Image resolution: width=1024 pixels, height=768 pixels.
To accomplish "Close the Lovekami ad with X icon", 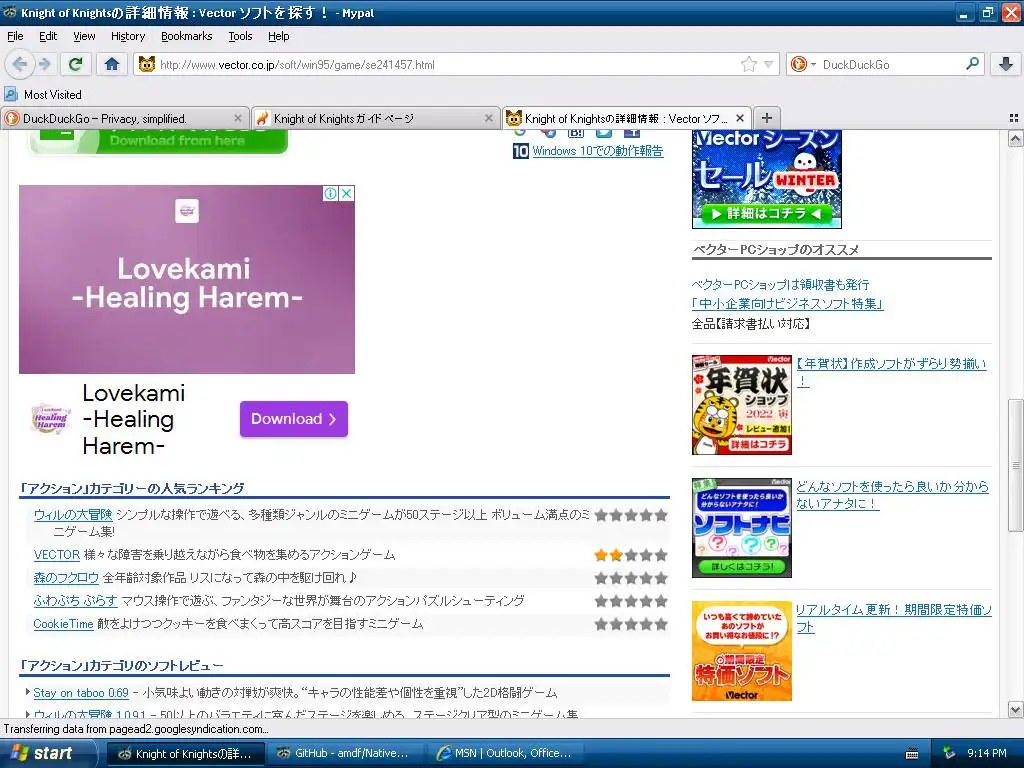I will (x=347, y=193).
